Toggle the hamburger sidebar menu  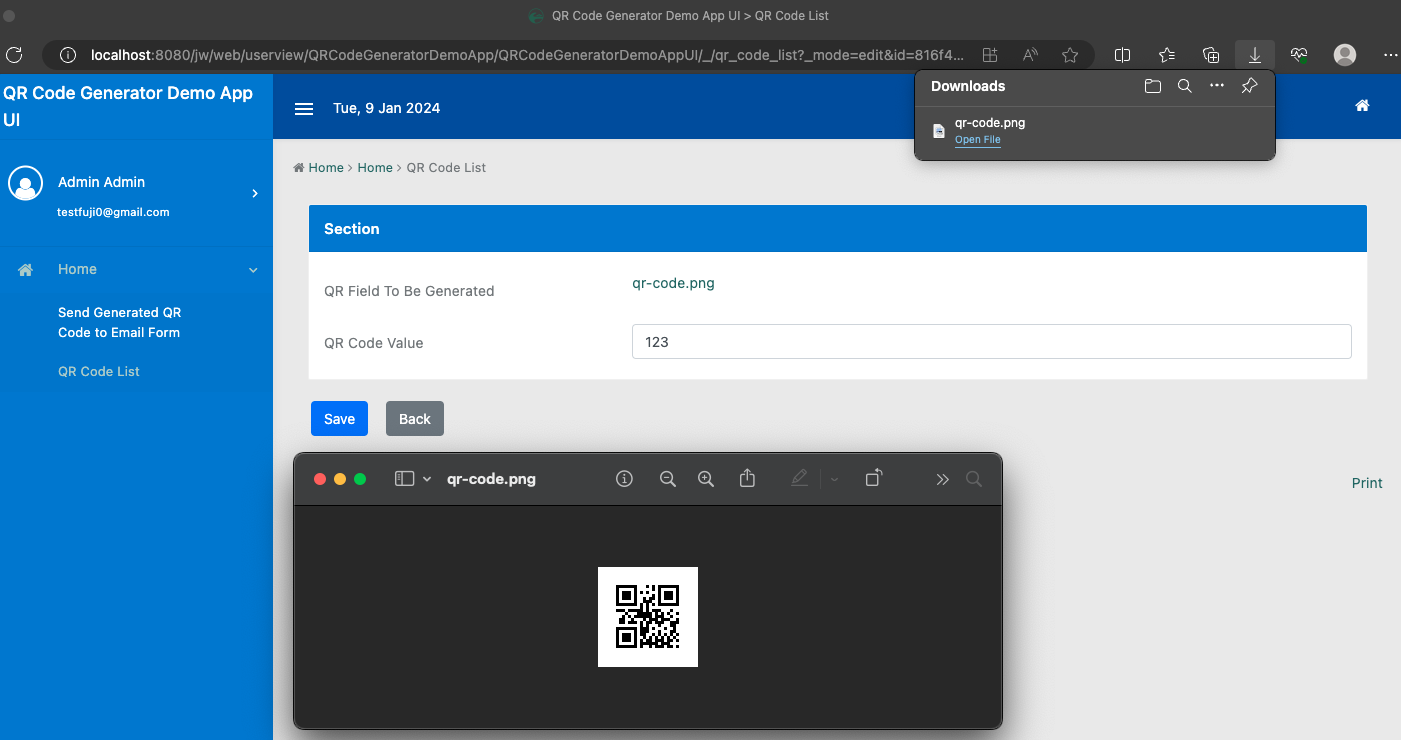coord(304,109)
